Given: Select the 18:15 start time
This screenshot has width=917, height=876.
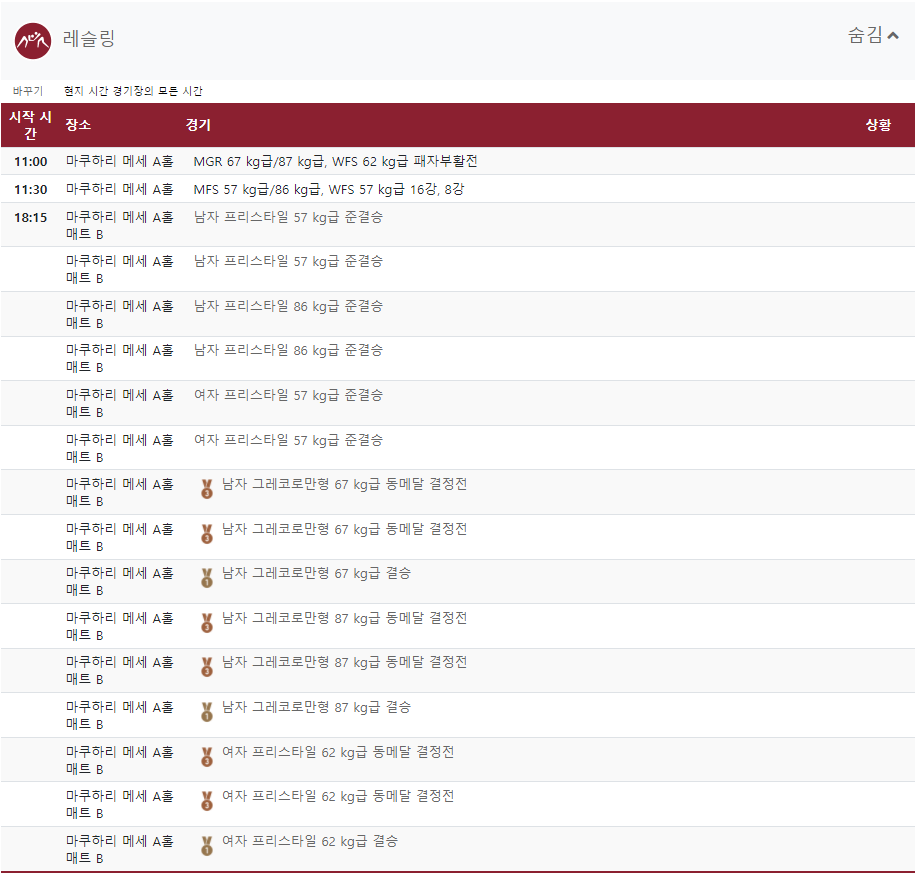Looking at the screenshot, I should pyautogui.click(x=30, y=218).
